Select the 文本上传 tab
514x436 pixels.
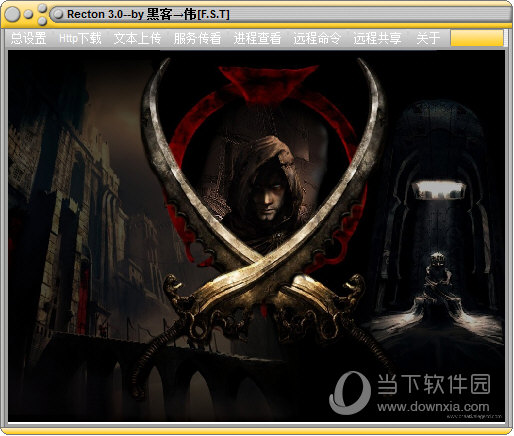[x=137, y=38]
